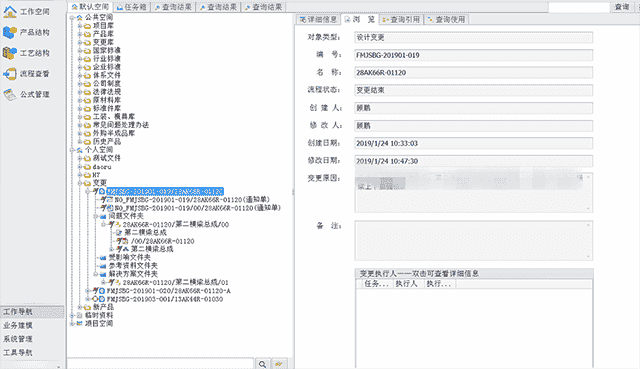640x369 pixels.
Task: Click the 变更原因 text area scrollbar
Action: [x=588, y=193]
